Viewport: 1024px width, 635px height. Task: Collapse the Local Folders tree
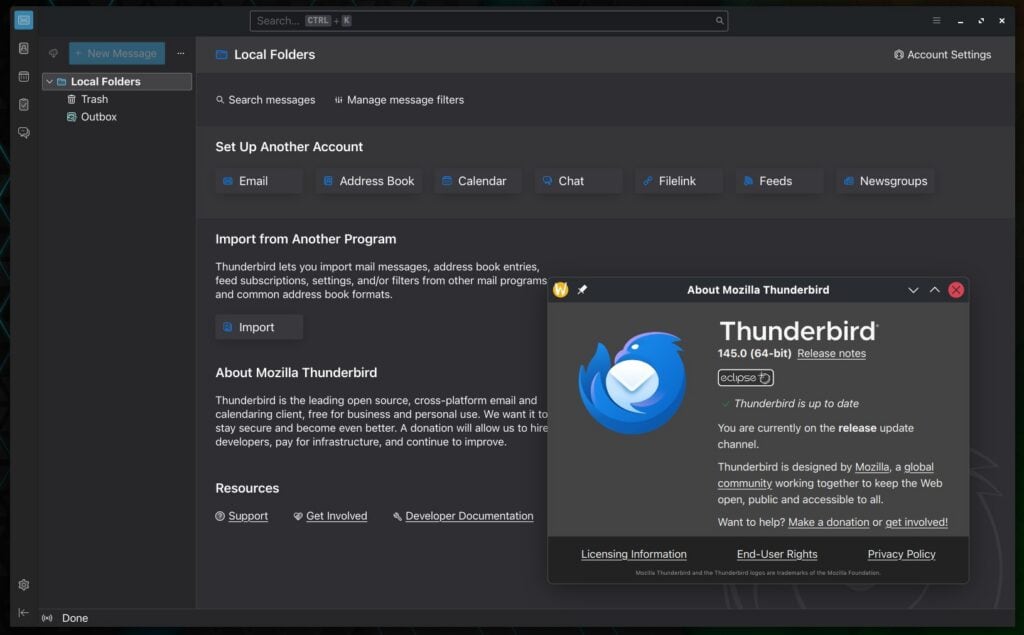[48, 81]
